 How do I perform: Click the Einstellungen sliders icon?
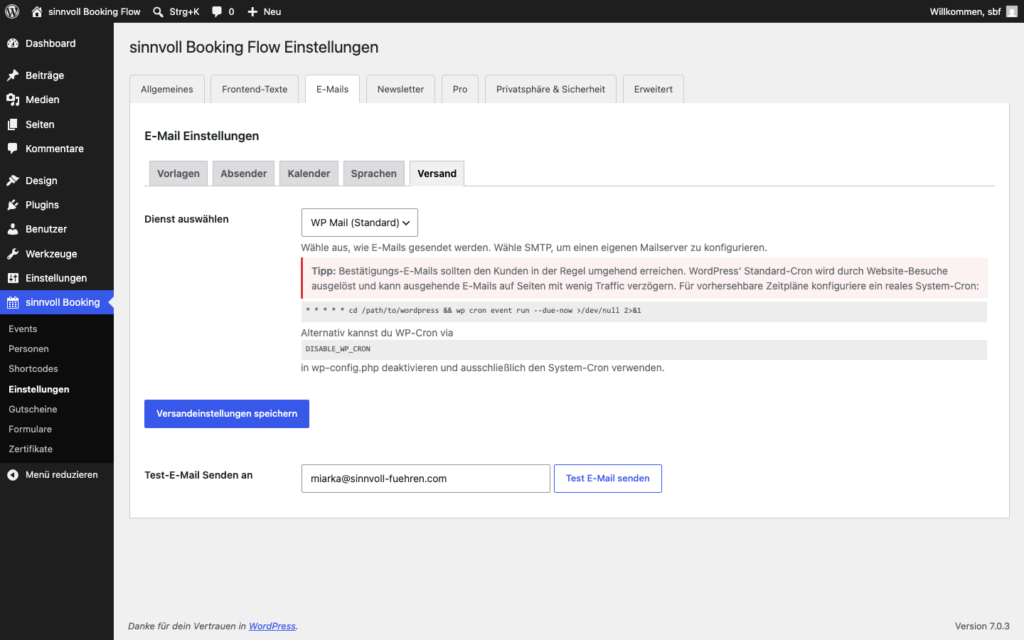[x=13, y=278]
